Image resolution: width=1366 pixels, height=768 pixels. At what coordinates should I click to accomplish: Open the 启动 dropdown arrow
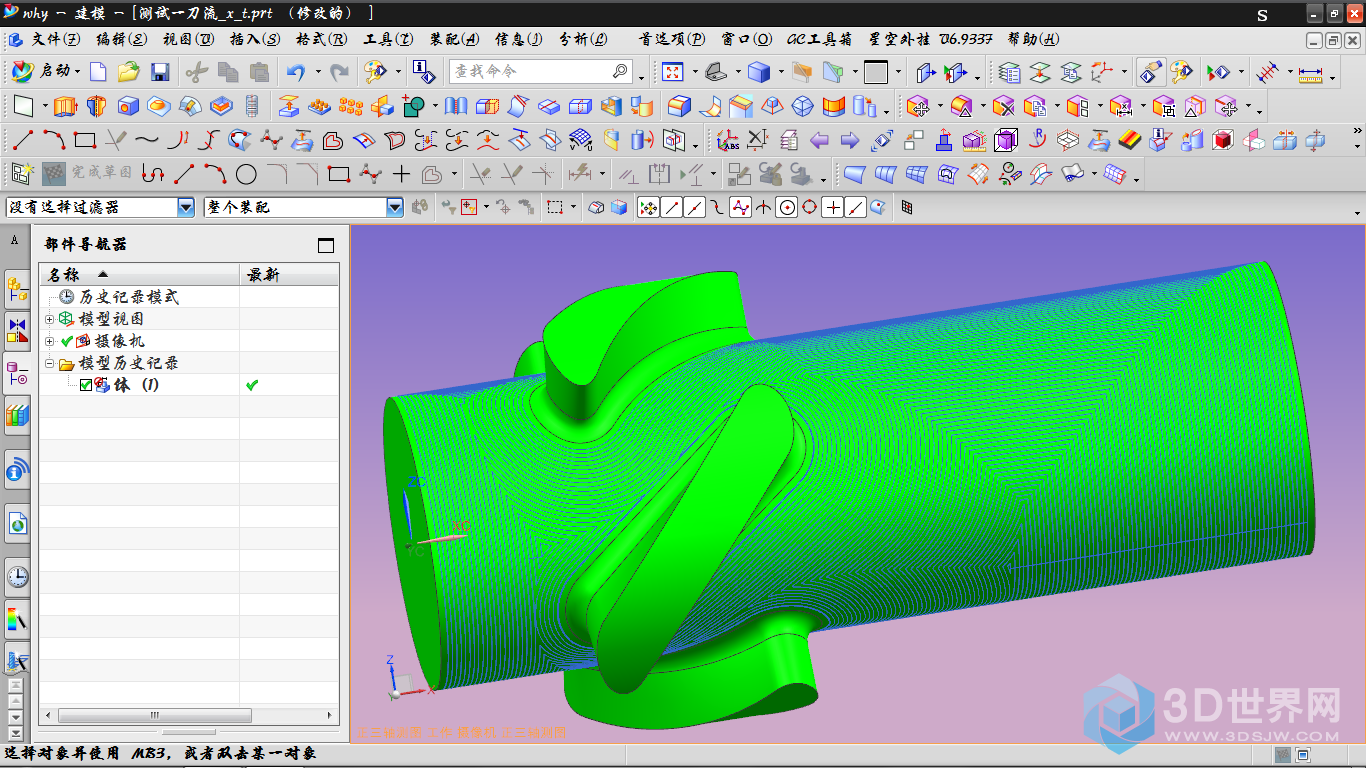click(x=78, y=72)
